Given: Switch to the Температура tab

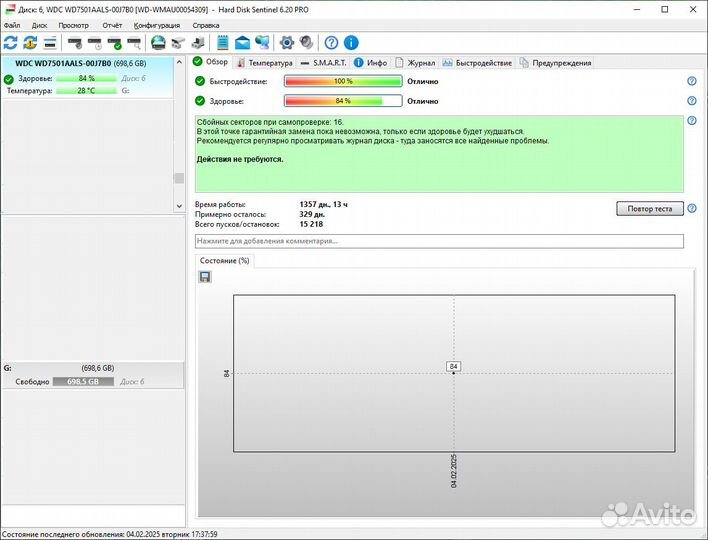Looking at the screenshot, I should pyautogui.click(x=264, y=63).
